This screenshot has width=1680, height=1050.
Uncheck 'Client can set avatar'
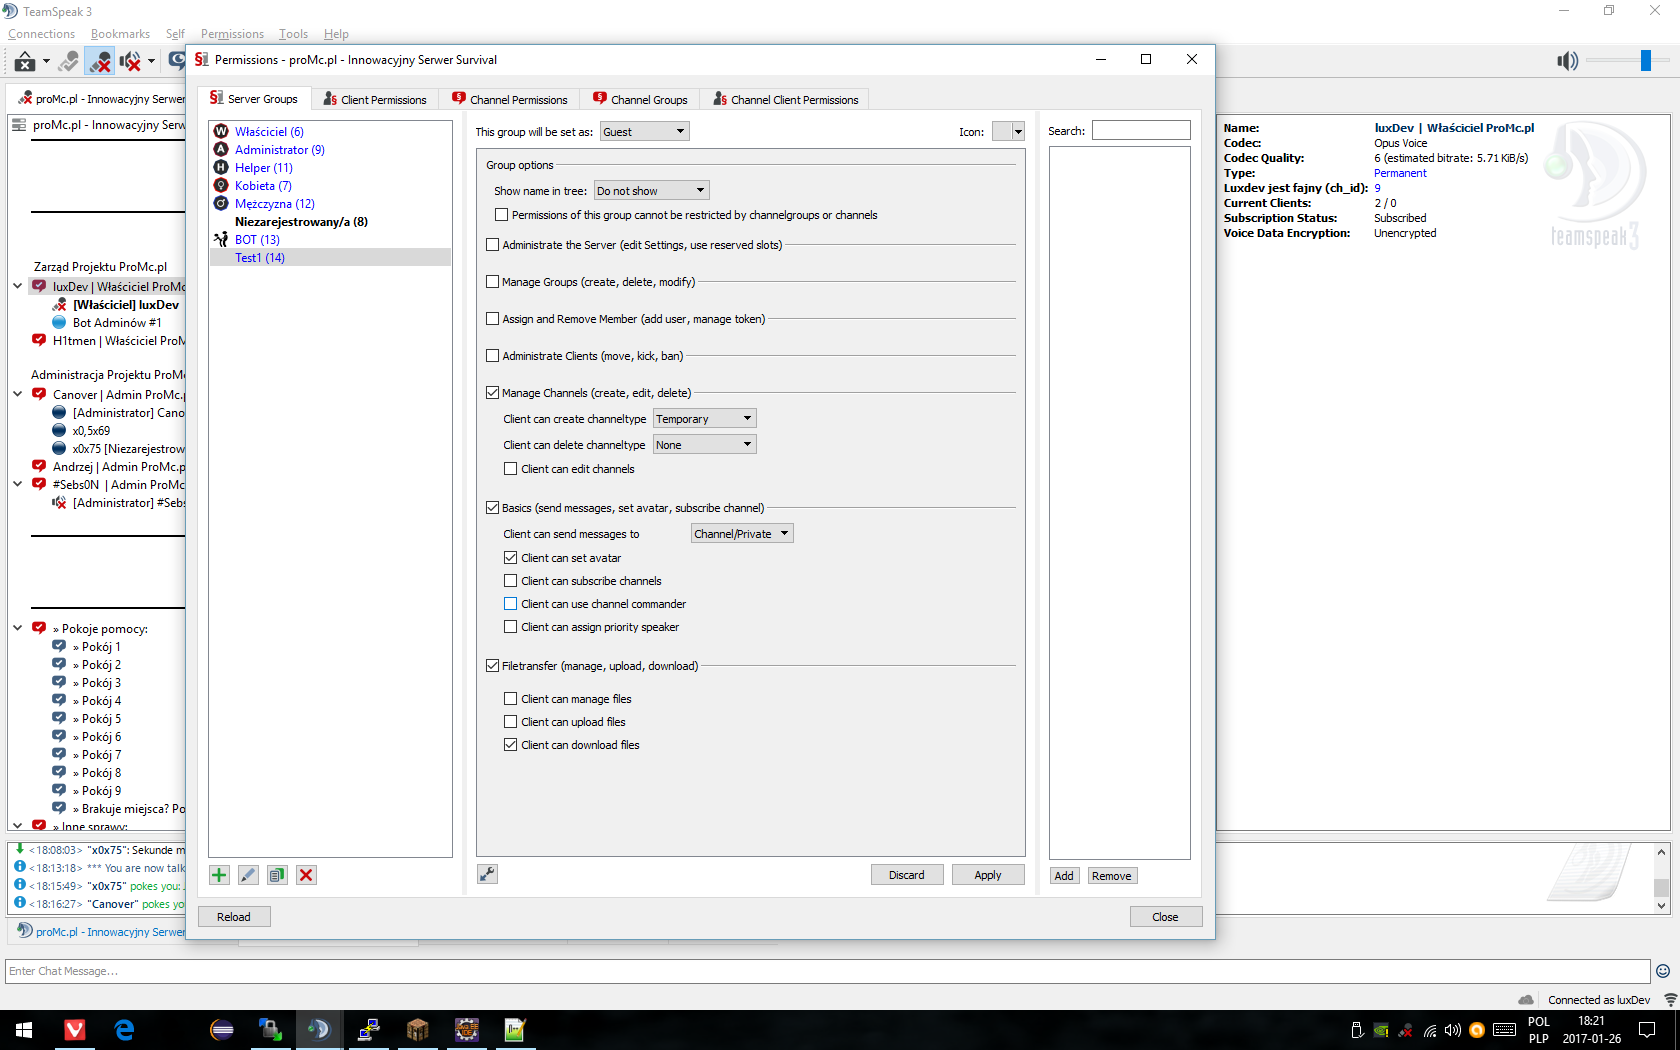(511, 558)
